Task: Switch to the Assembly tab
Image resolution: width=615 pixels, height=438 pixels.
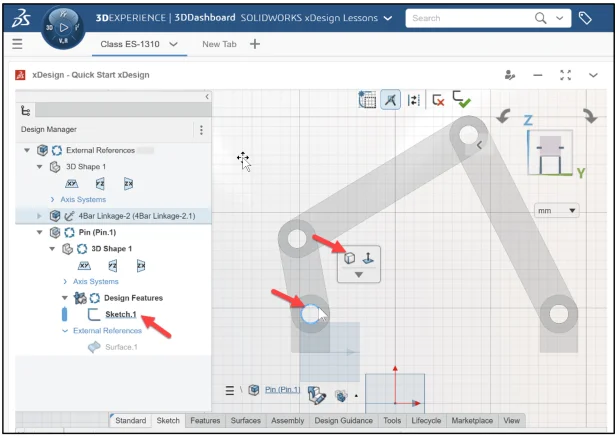Action: coord(287,421)
